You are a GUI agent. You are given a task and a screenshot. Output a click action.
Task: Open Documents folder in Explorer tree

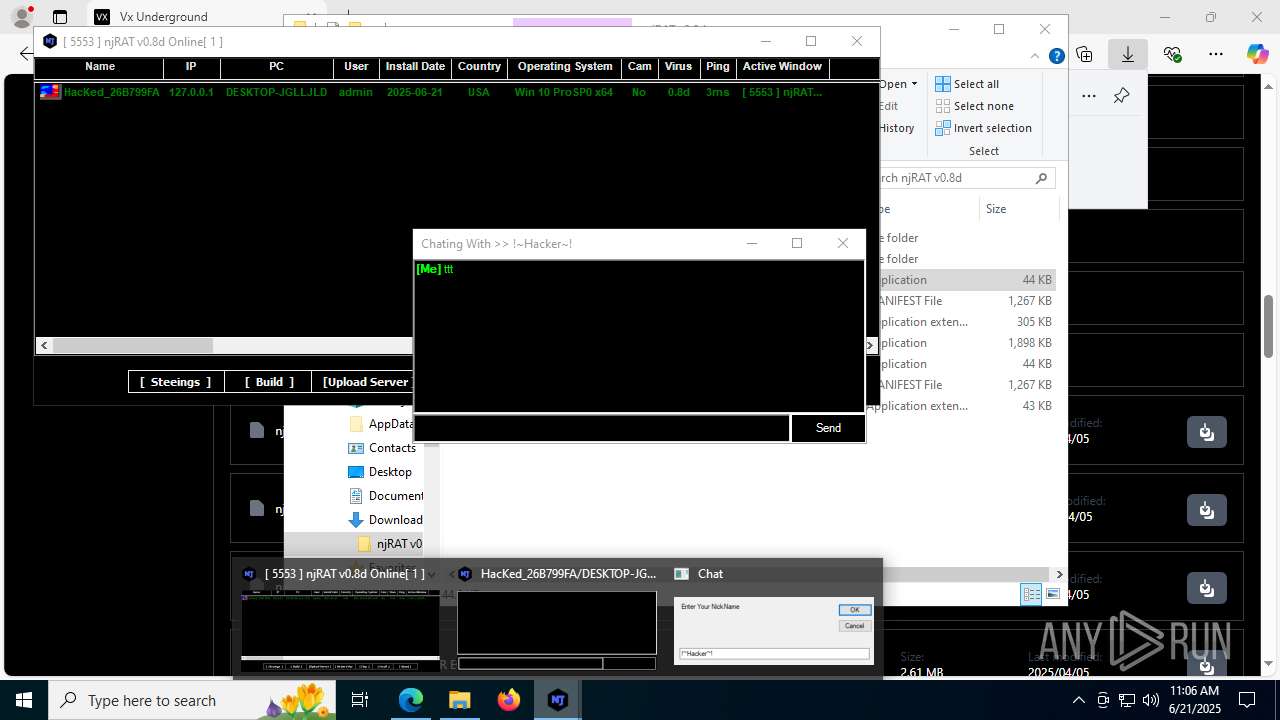tap(386, 496)
